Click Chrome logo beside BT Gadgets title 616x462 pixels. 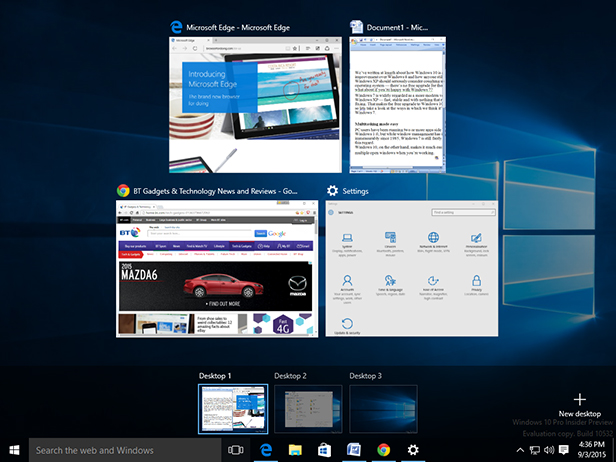pyautogui.click(x=123, y=191)
